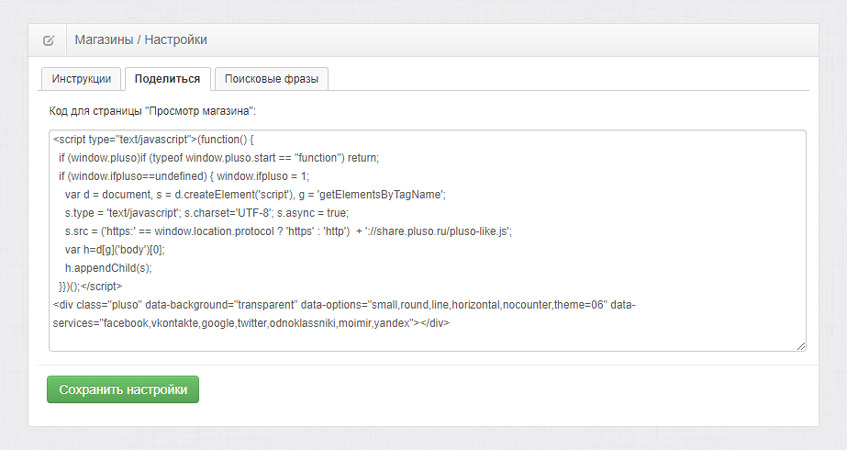The height and width of the screenshot is (450, 847).
Task: Click inside the share code text area
Action: 427,241
